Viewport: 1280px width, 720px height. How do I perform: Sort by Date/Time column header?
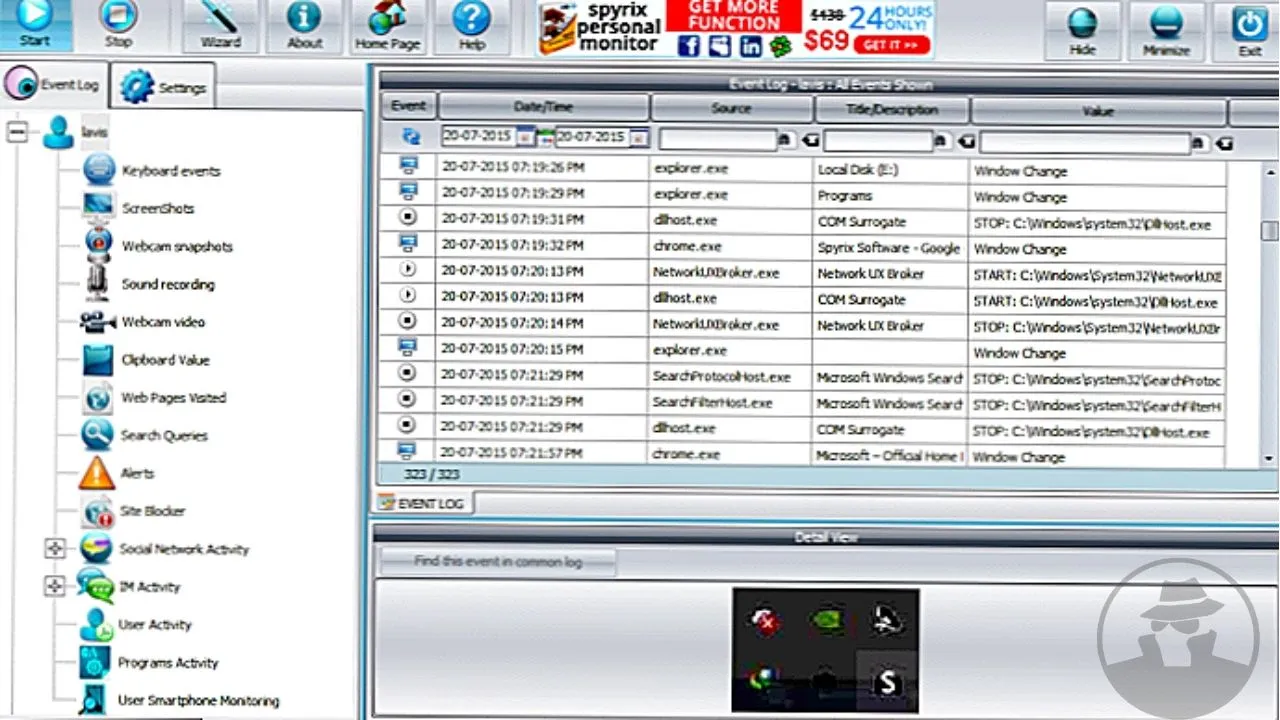[544, 107]
